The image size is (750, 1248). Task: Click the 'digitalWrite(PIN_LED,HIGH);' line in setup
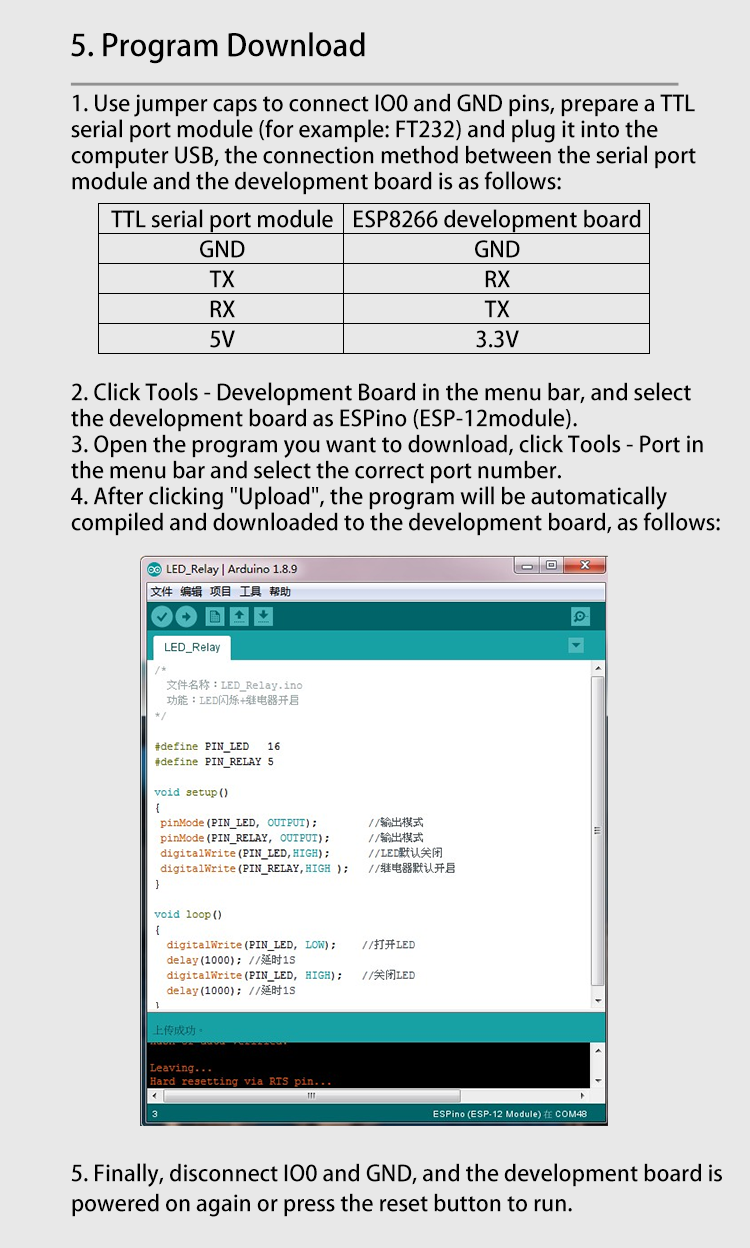[244, 853]
